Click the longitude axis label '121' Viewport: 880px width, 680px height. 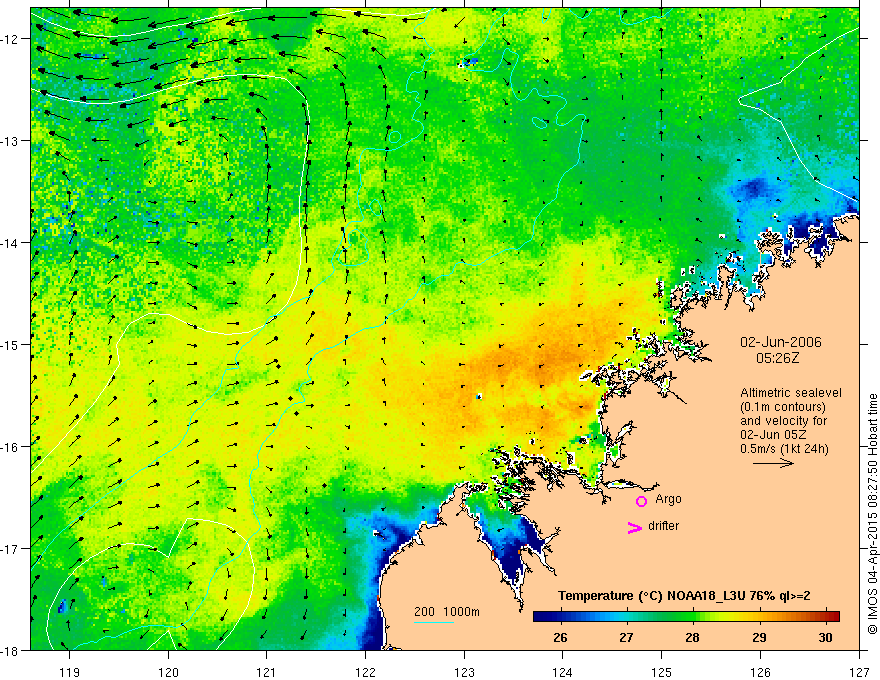pos(267,672)
